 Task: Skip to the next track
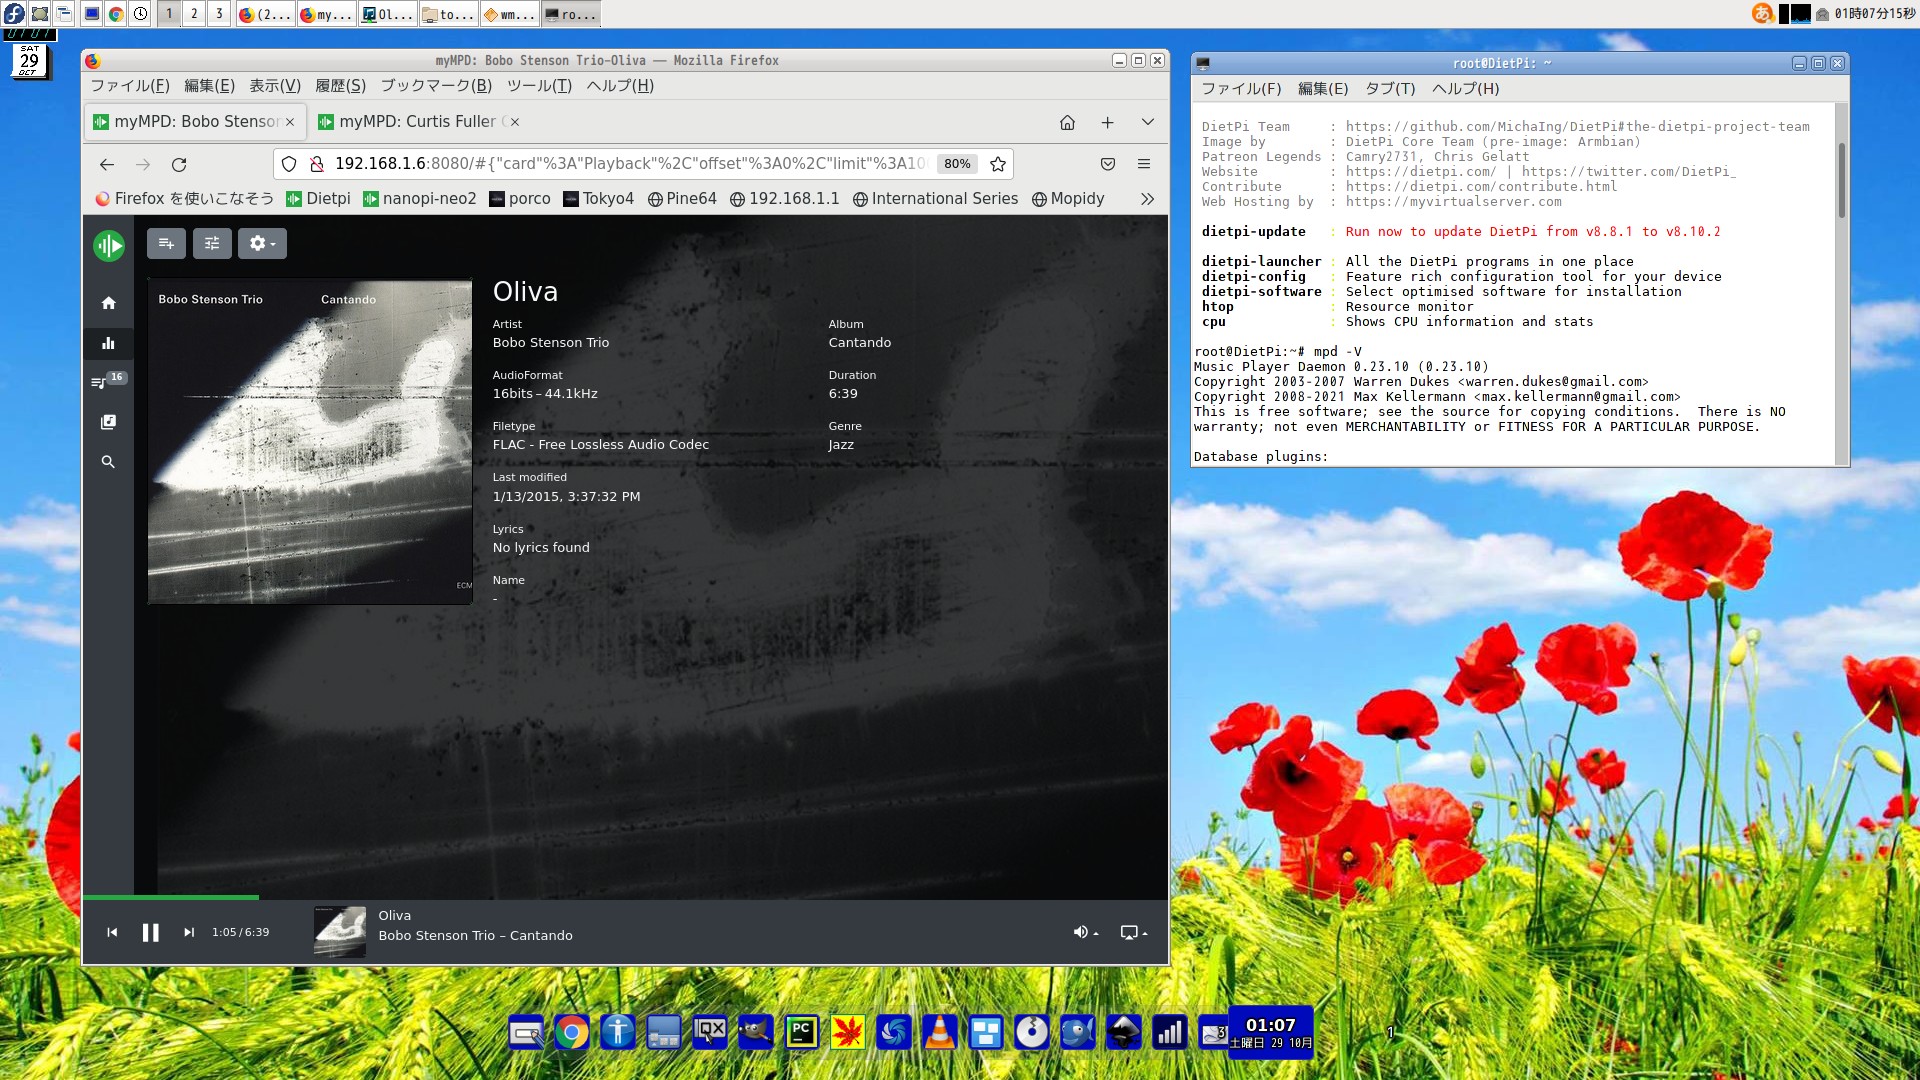(x=189, y=932)
